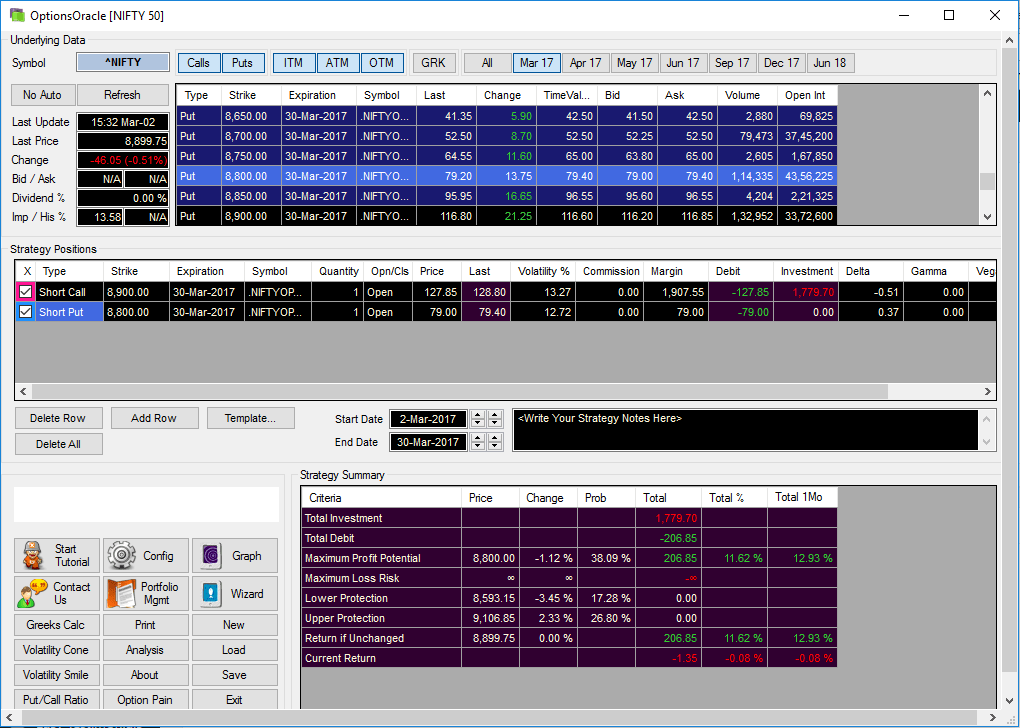Click the ^NIFTY symbol button
The height and width of the screenshot is (728, 1020).
coord(123,62)
